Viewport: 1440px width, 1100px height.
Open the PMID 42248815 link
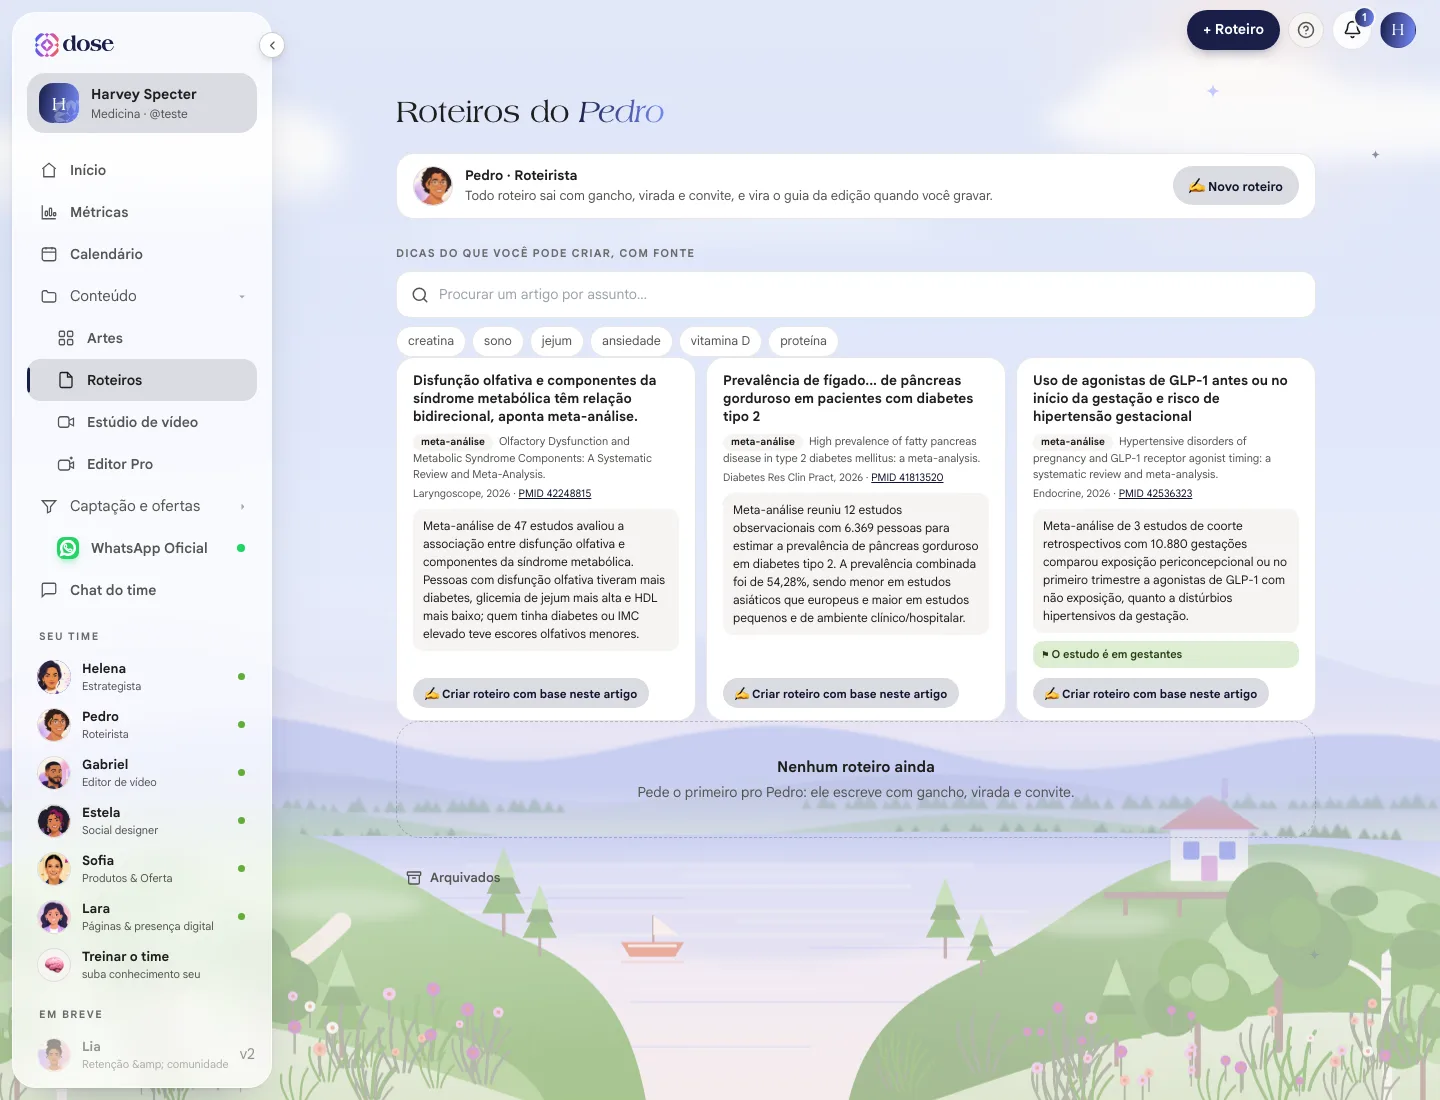coord(555,494)
